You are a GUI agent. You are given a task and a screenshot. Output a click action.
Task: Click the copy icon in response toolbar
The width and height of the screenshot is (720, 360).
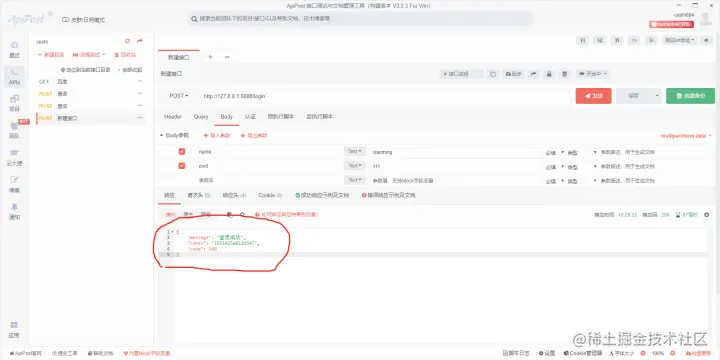point(230,214)
